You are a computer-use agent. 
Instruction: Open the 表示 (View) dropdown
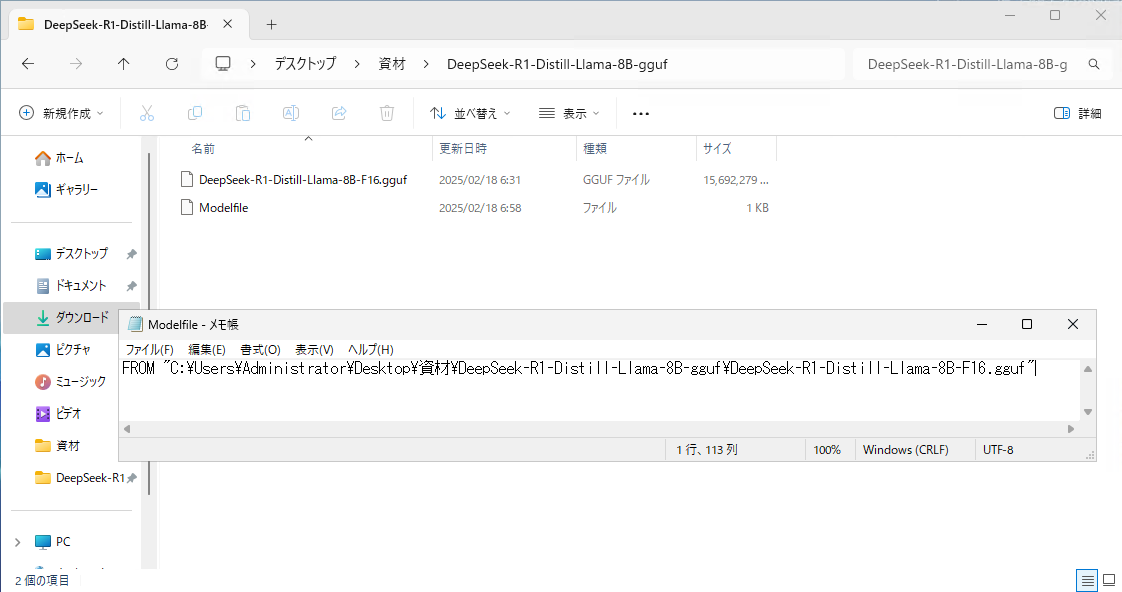pos(569,113)
